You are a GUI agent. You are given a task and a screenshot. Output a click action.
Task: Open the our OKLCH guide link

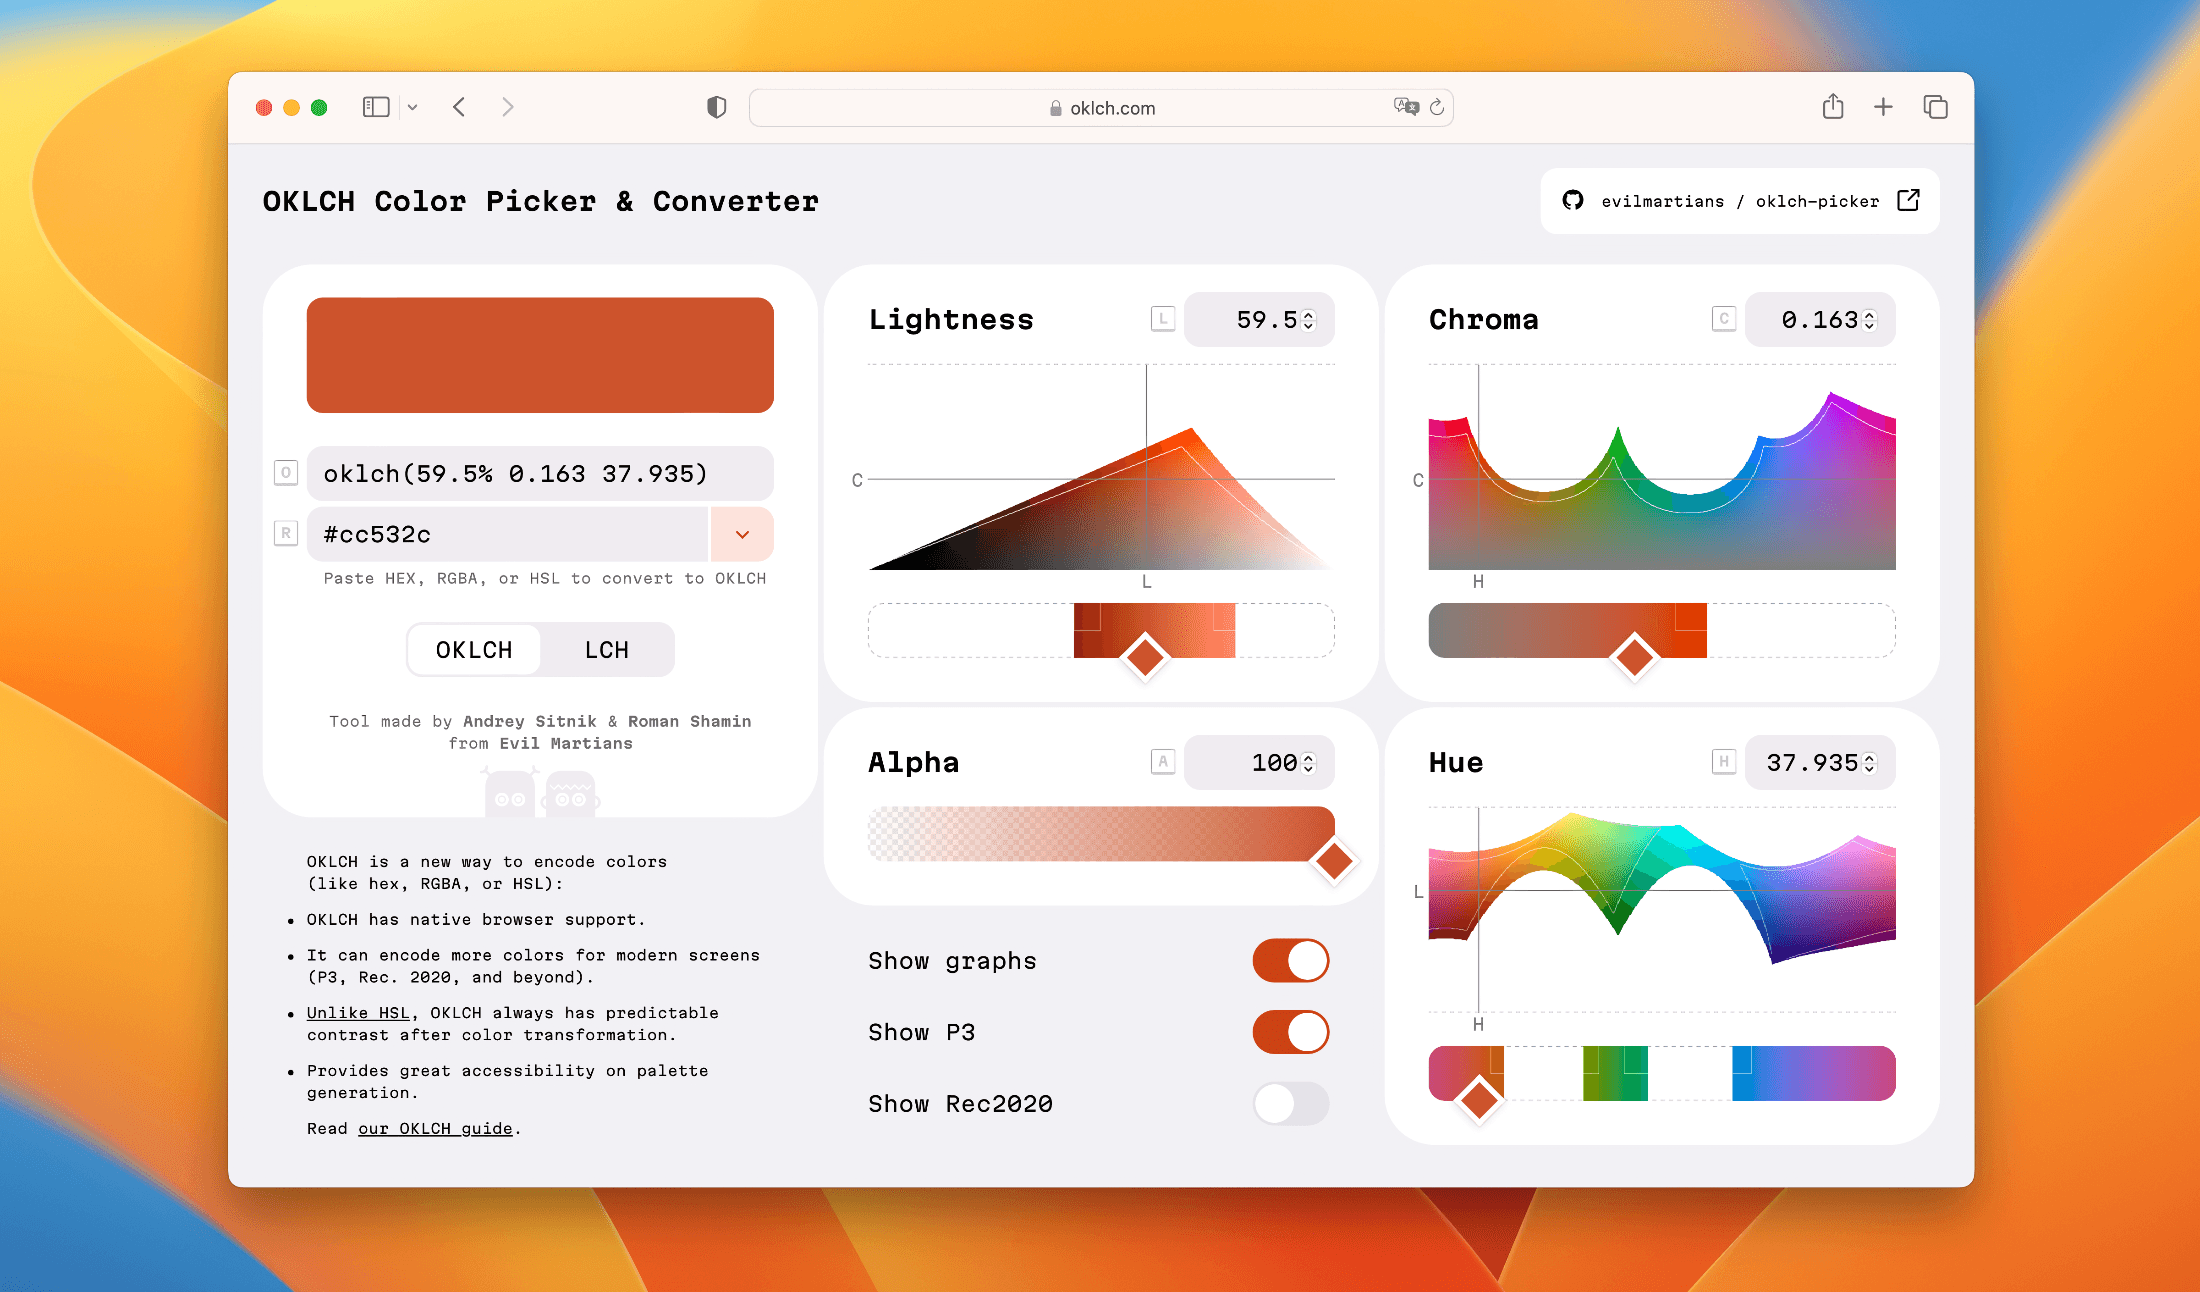click(x=435, y=1128)
